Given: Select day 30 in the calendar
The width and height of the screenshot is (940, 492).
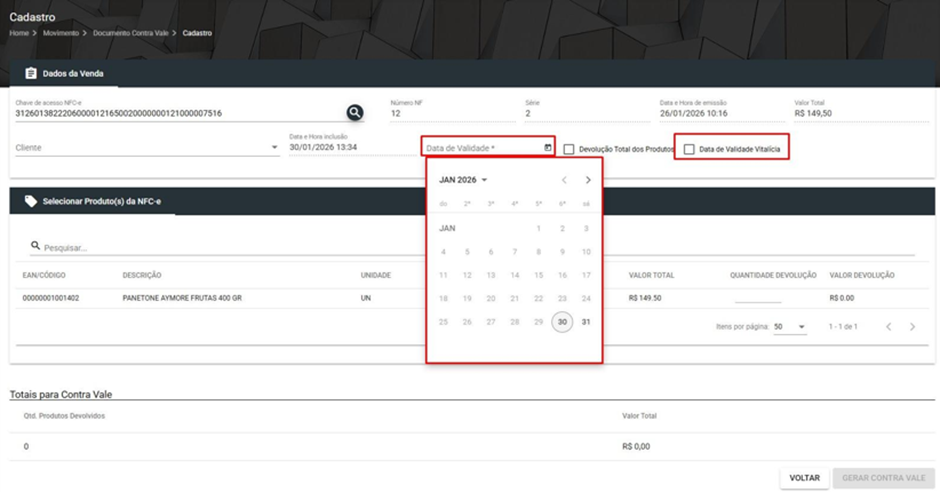Looking at the screenshot, I should pos(562,322).
